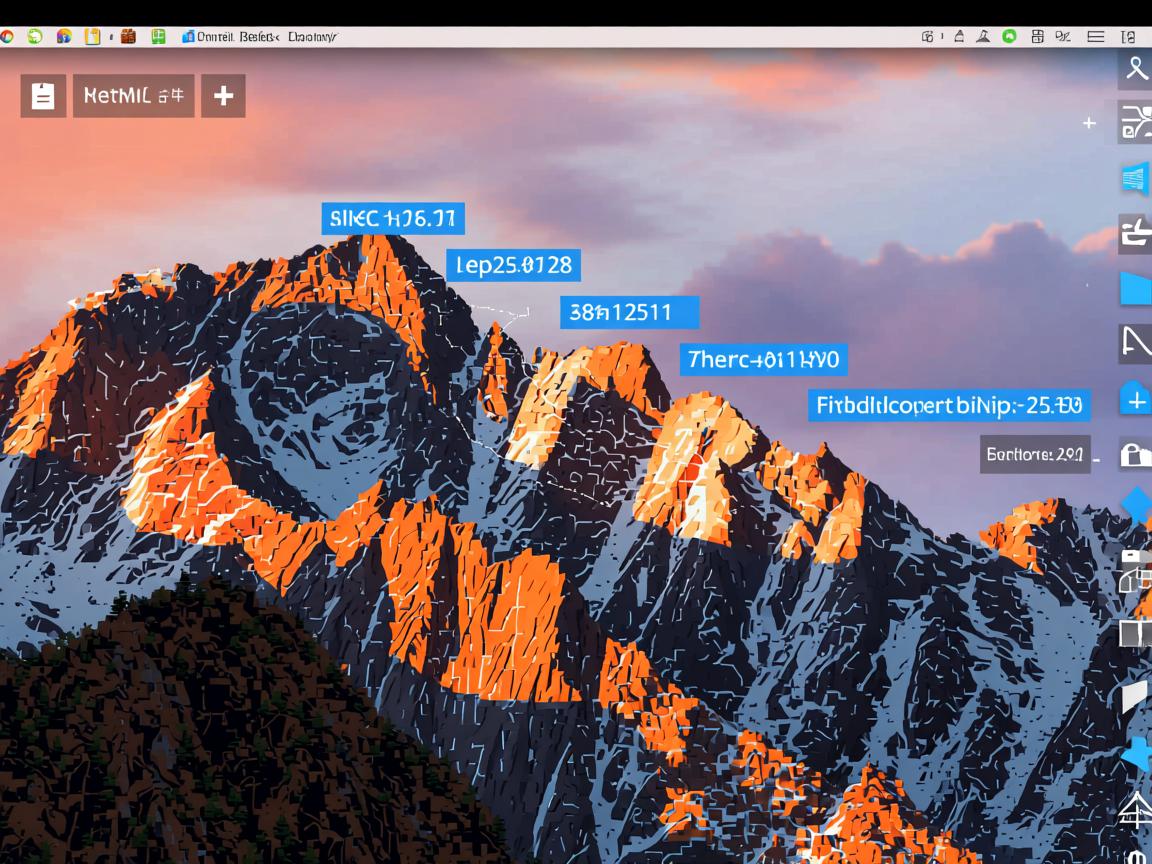
Task: Click the blue folder icon in right sidebar
Action: click(x=1136, y=288)
